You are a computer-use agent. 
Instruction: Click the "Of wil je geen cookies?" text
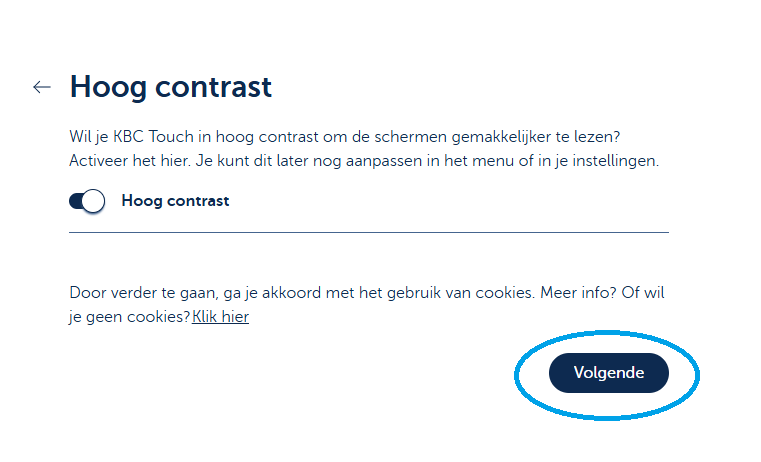click(130, 317)
